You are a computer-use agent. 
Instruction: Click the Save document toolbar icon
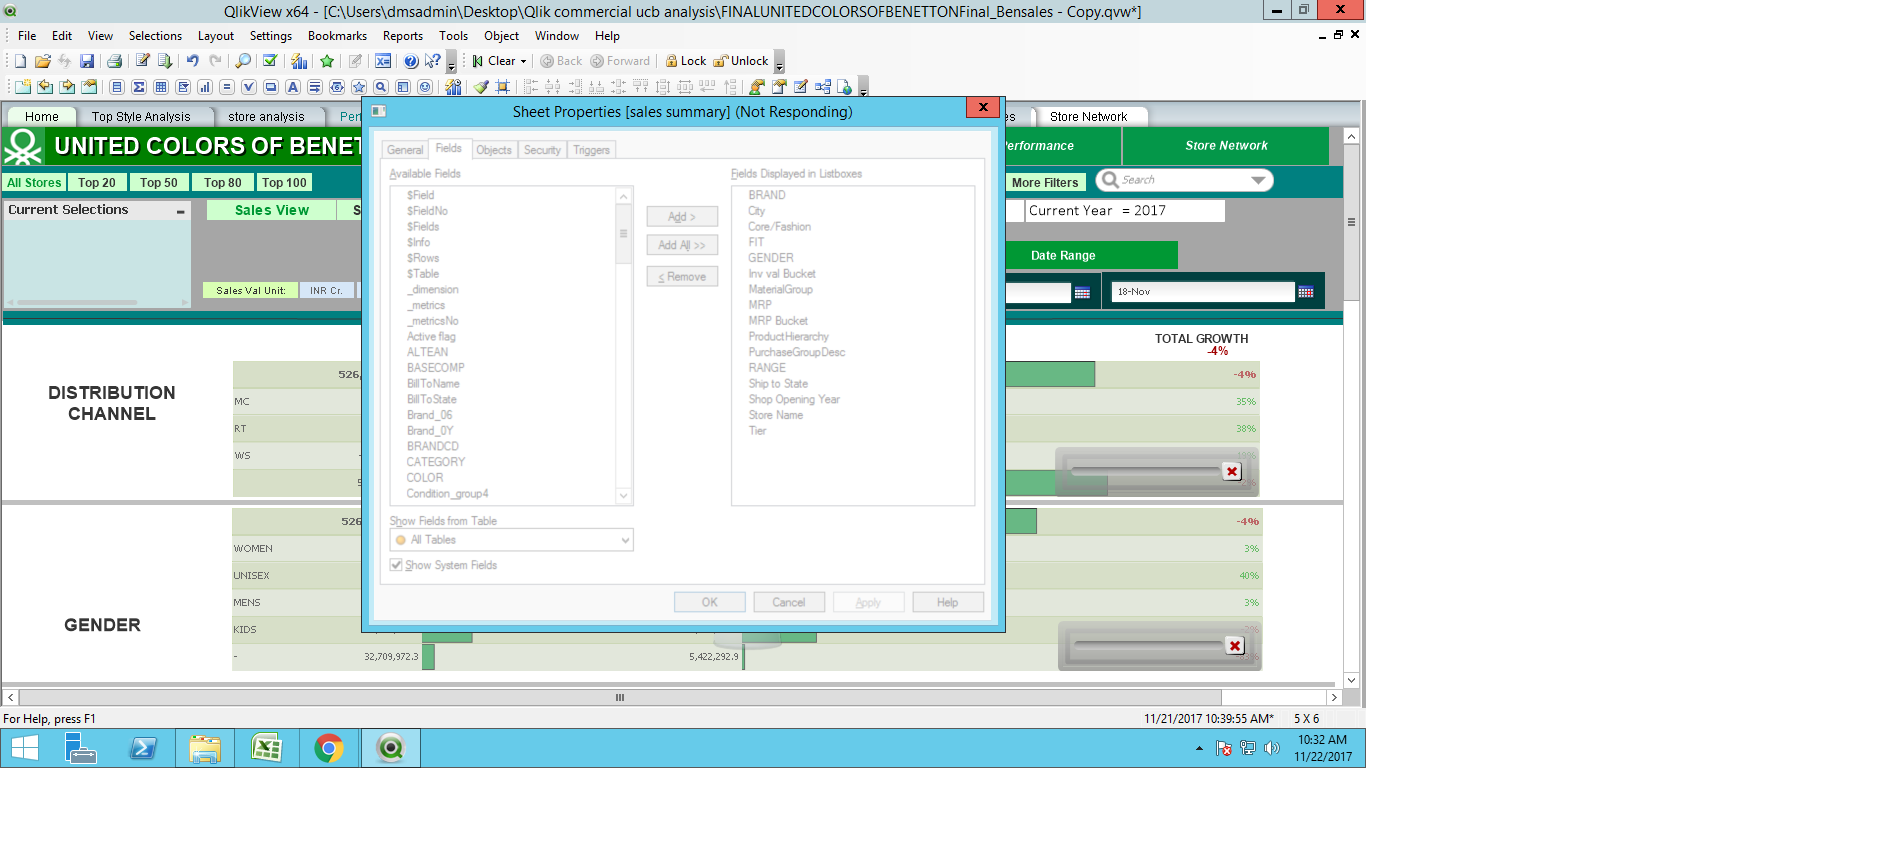pyautogui.click(x=87, y=61)
